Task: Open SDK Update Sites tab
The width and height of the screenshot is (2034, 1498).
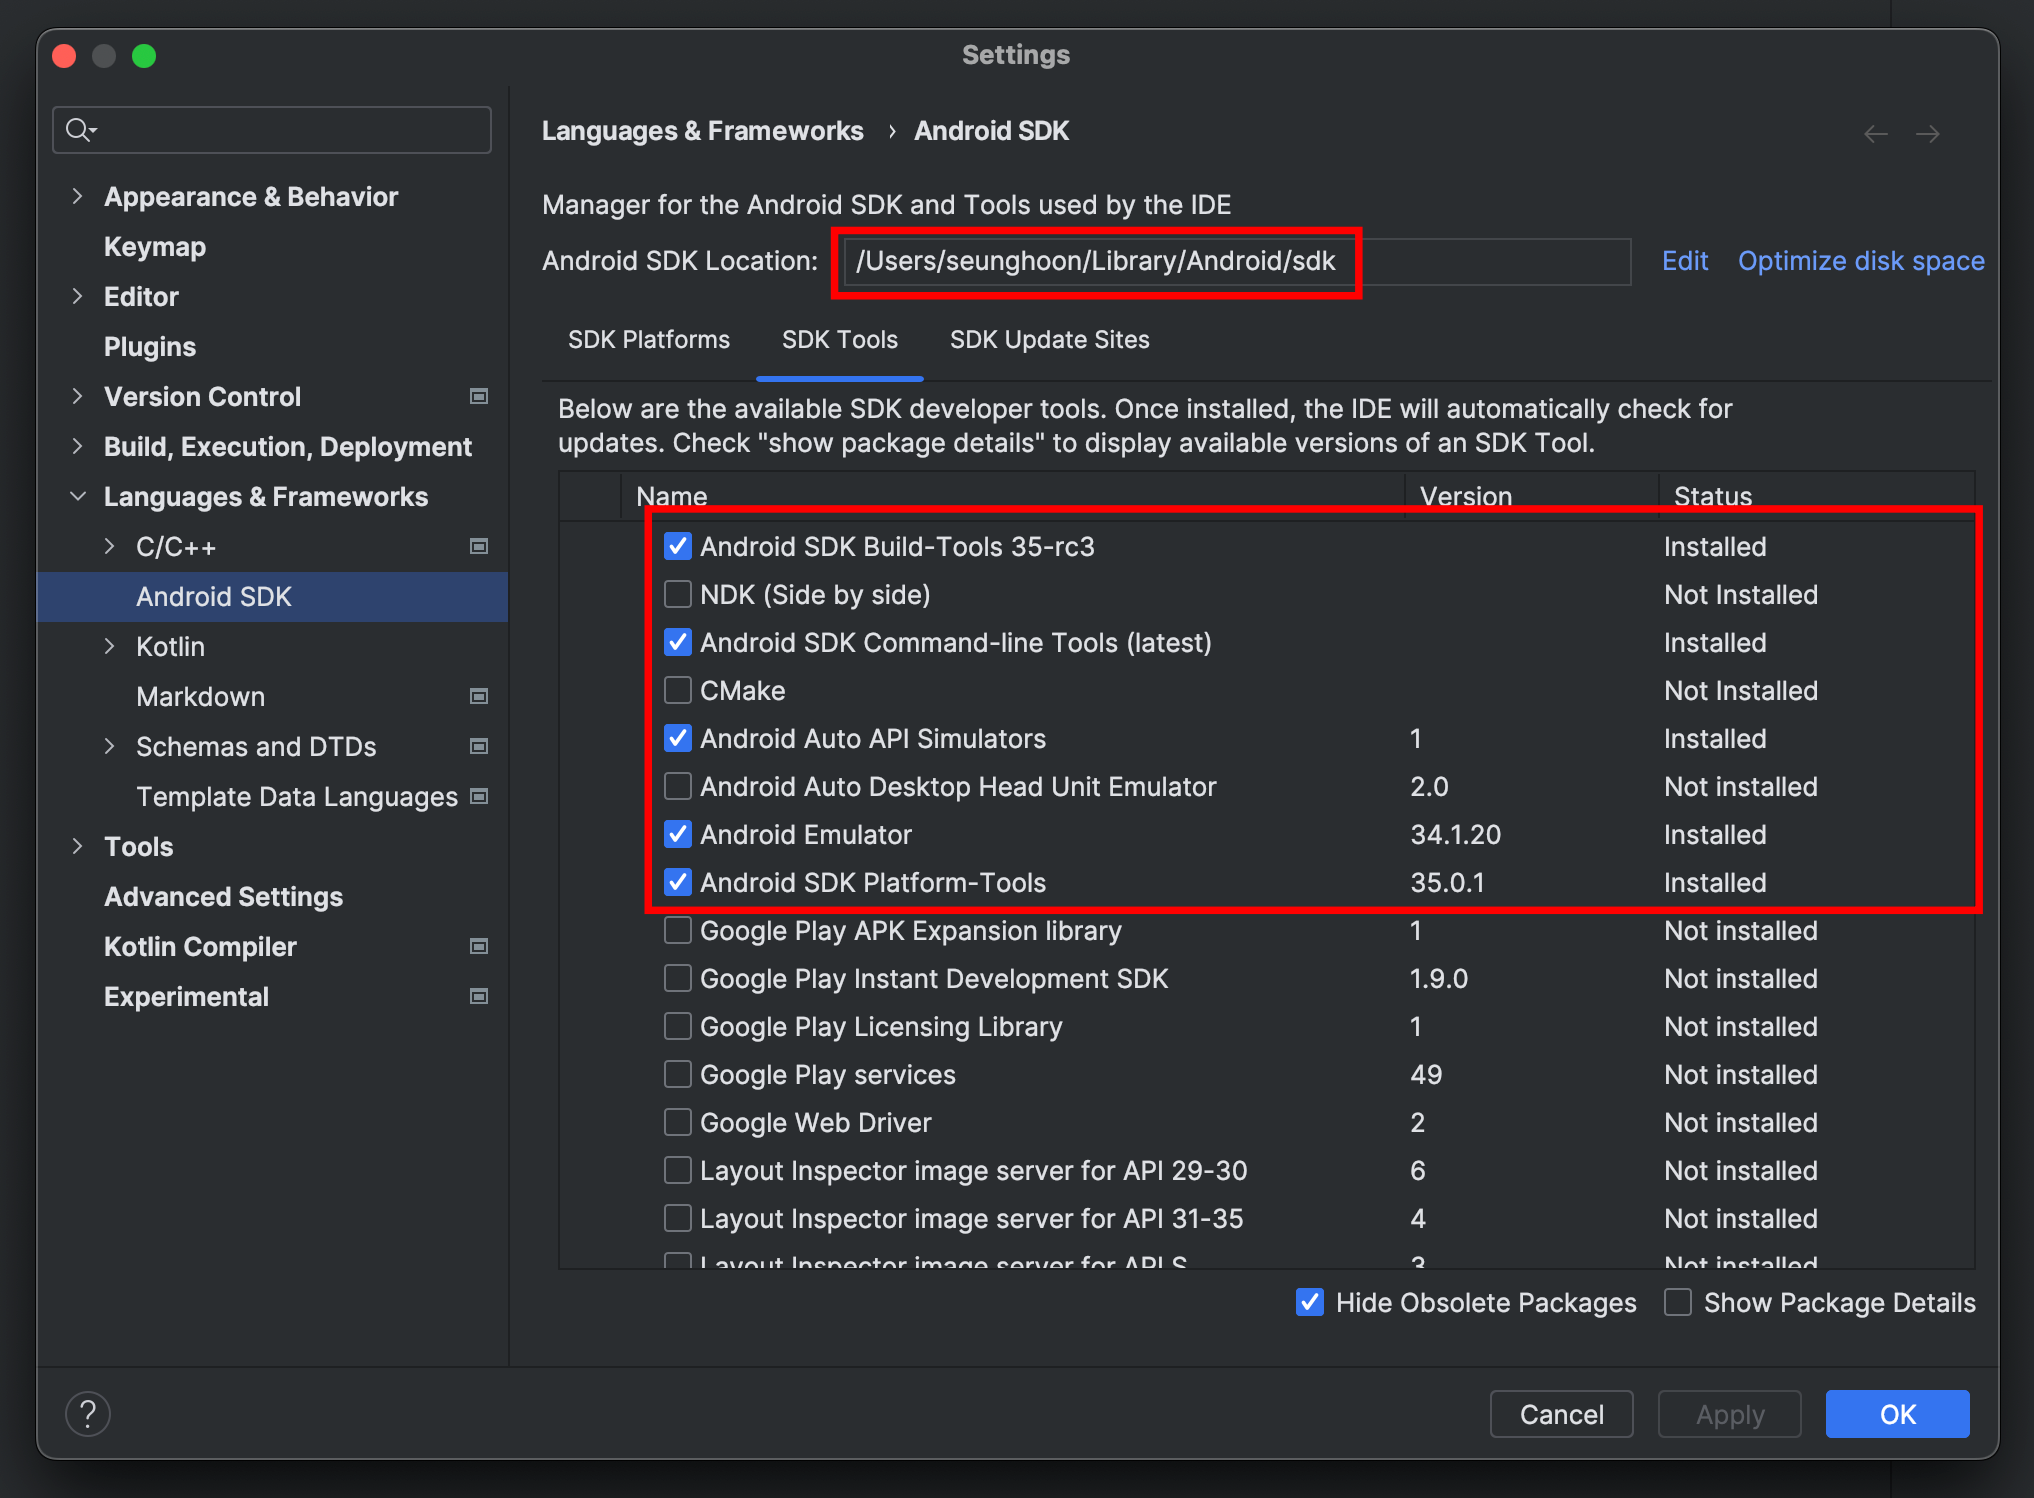Action: pyautogui.click(x=1049, y=340)
